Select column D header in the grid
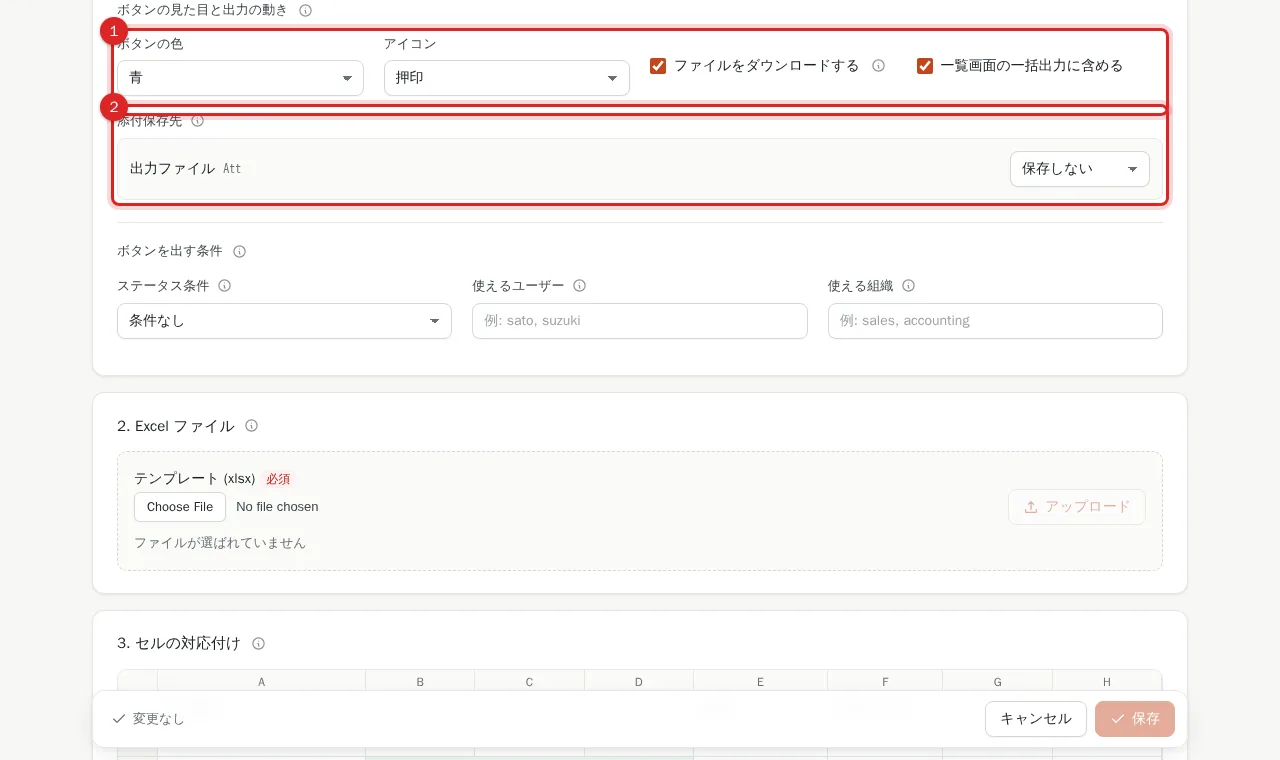Image resolution: width=1280 pixels, height=760 pixels. coord(639,682)
